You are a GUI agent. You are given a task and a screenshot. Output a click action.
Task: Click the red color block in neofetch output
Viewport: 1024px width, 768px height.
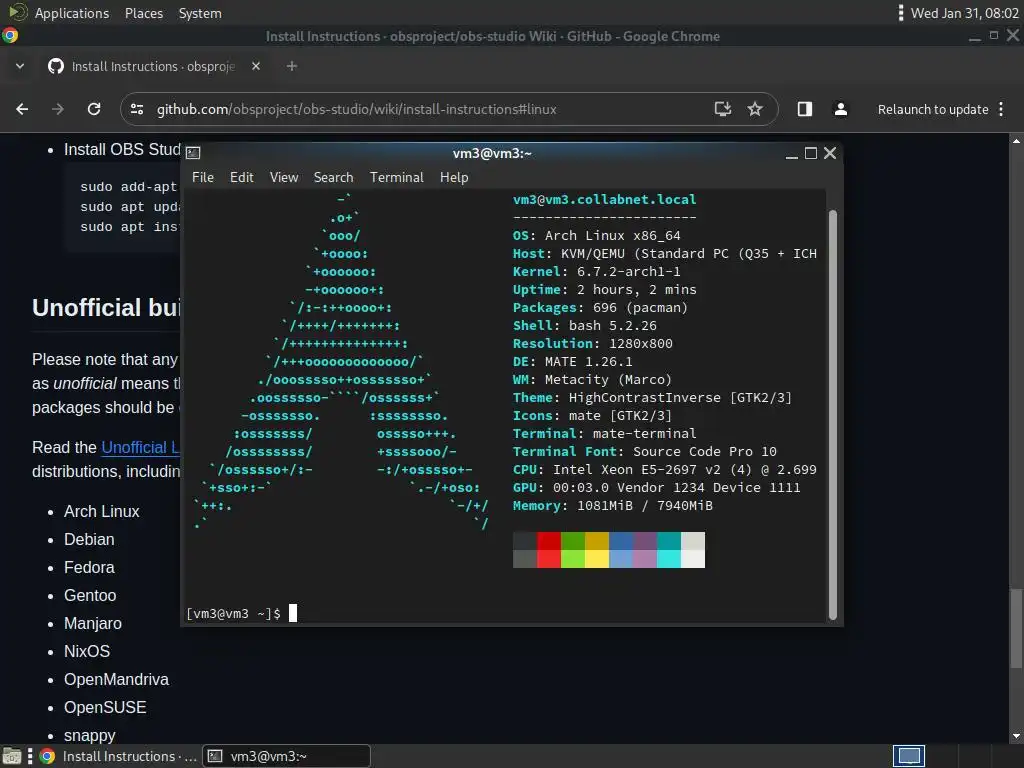click(549, 549)
